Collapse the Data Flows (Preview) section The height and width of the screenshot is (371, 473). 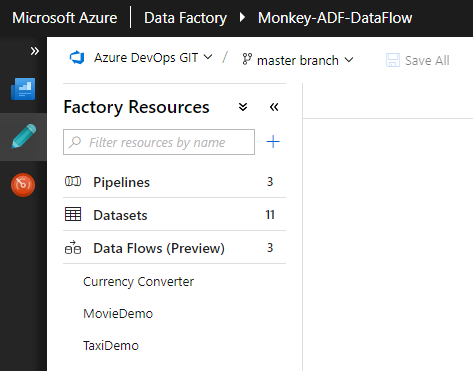174,248
